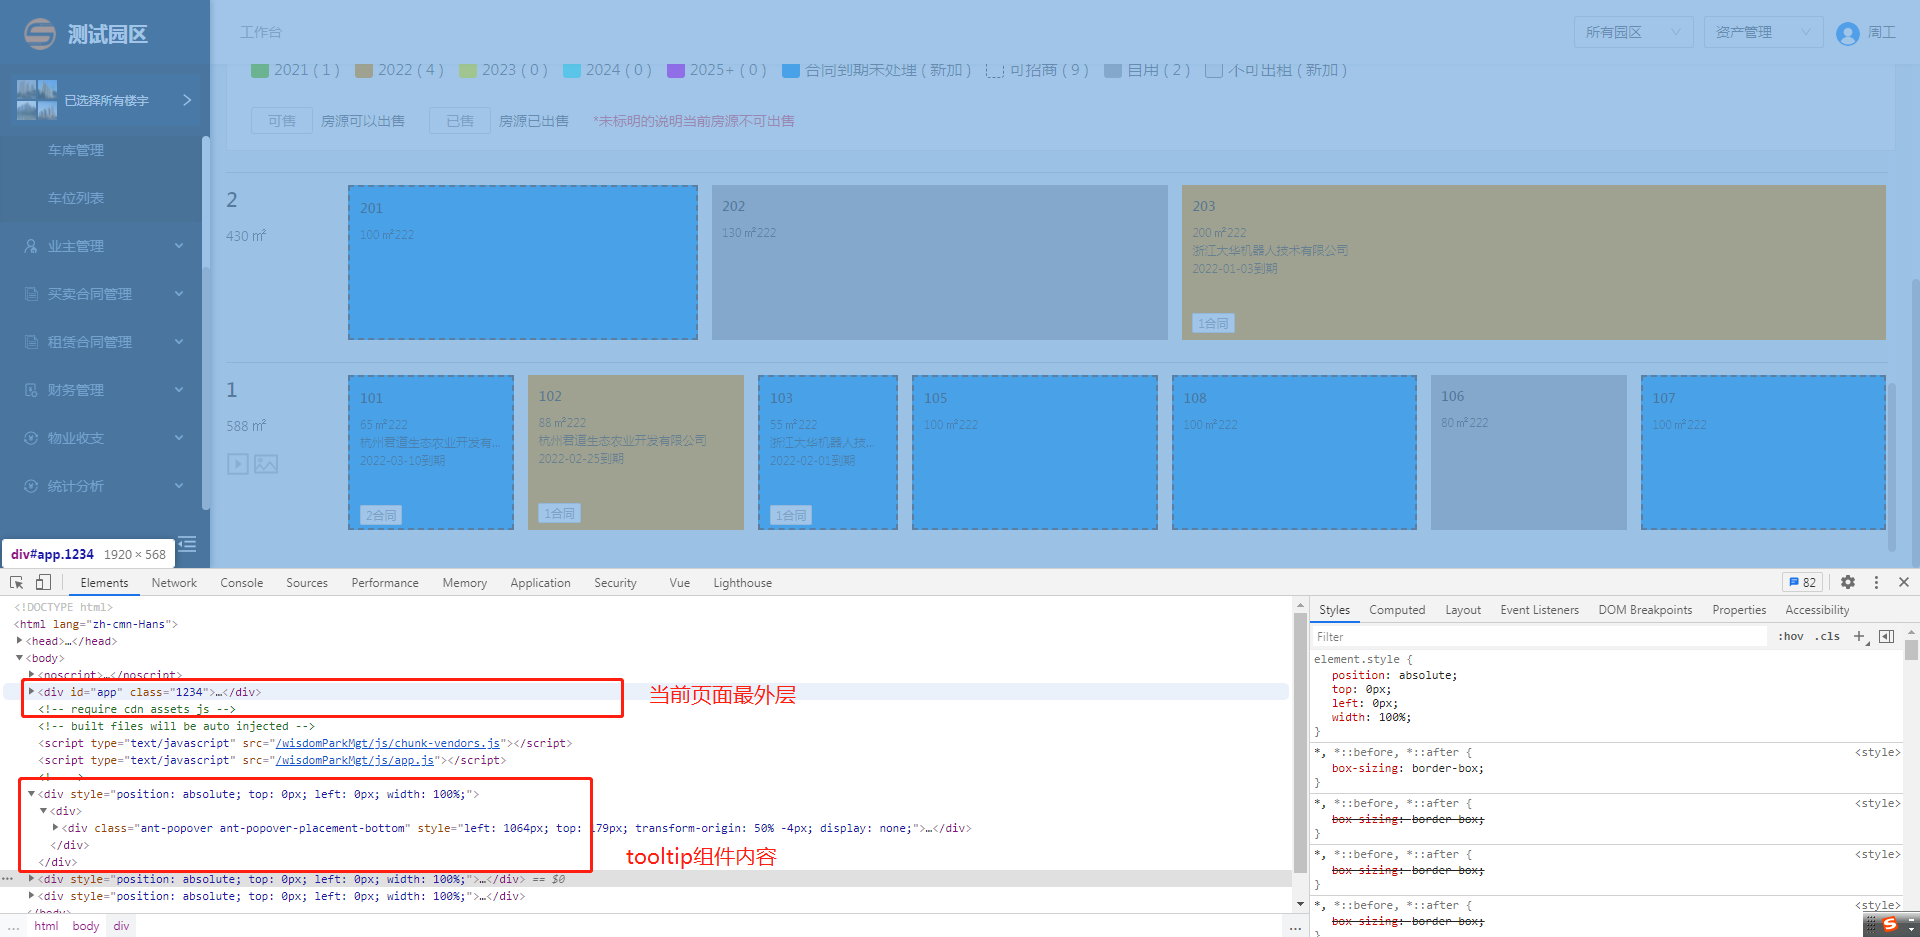Click the green 2021 legend color swatch
This screenshot has height=937, width=1920.
(x=261, y=70)
